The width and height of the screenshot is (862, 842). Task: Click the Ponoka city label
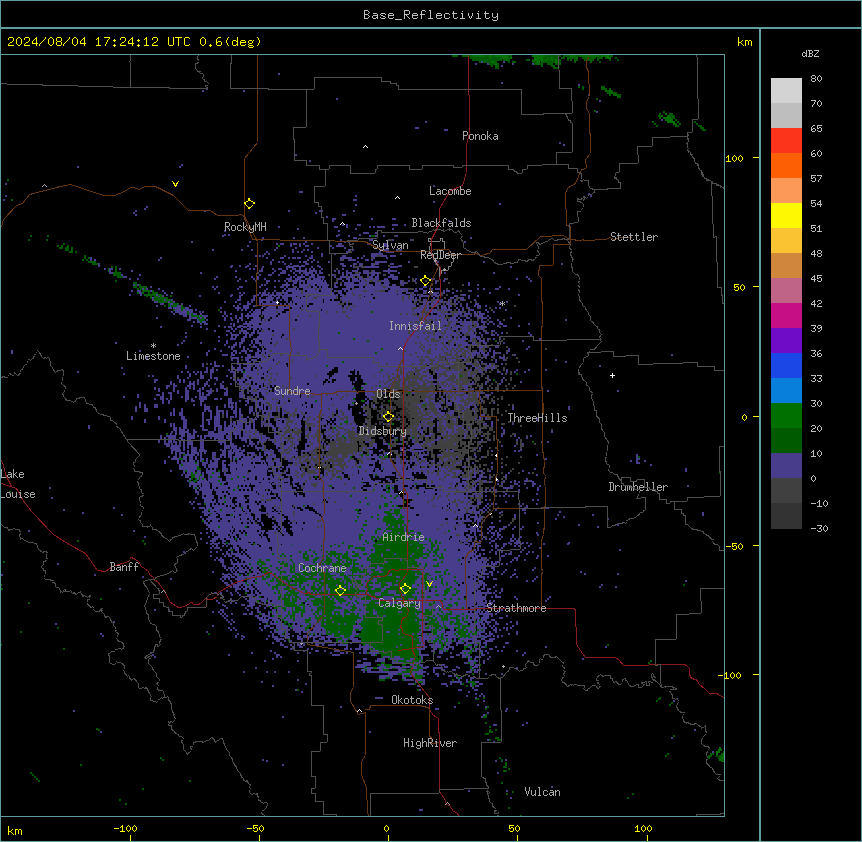(480, 136)
